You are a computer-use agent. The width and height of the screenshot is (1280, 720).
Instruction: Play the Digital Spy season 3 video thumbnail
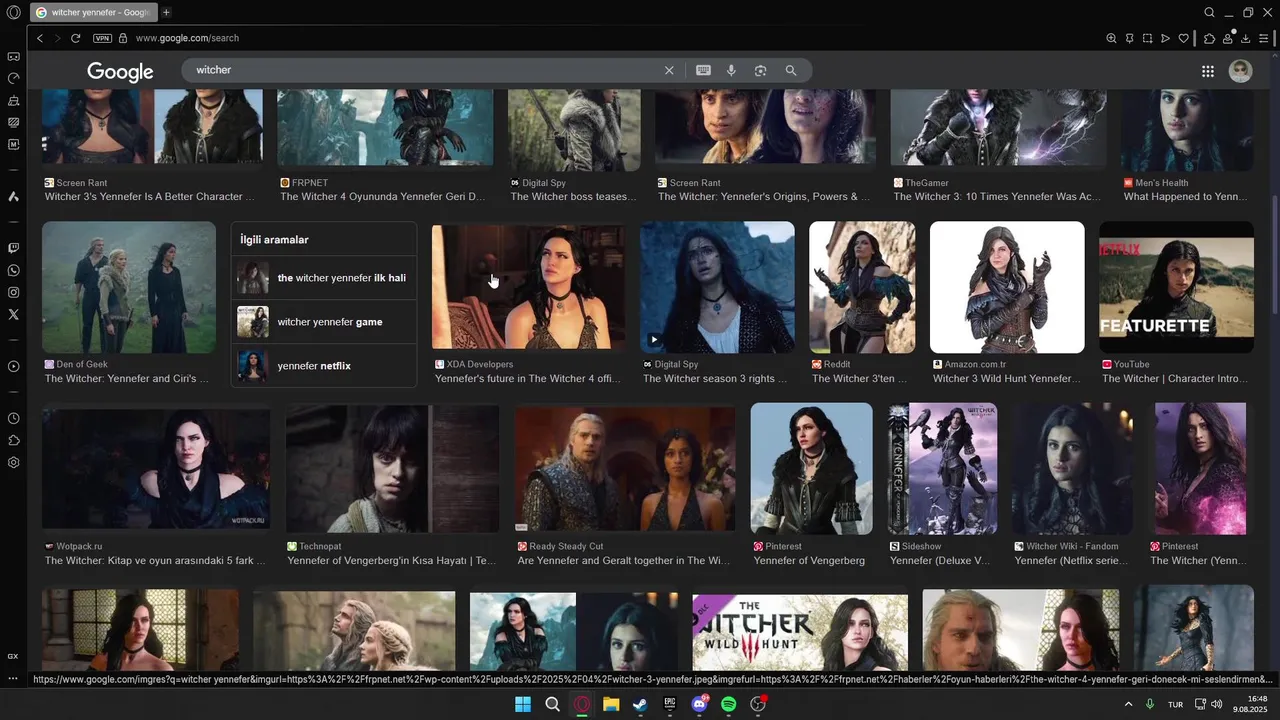(x=717, y=287)
